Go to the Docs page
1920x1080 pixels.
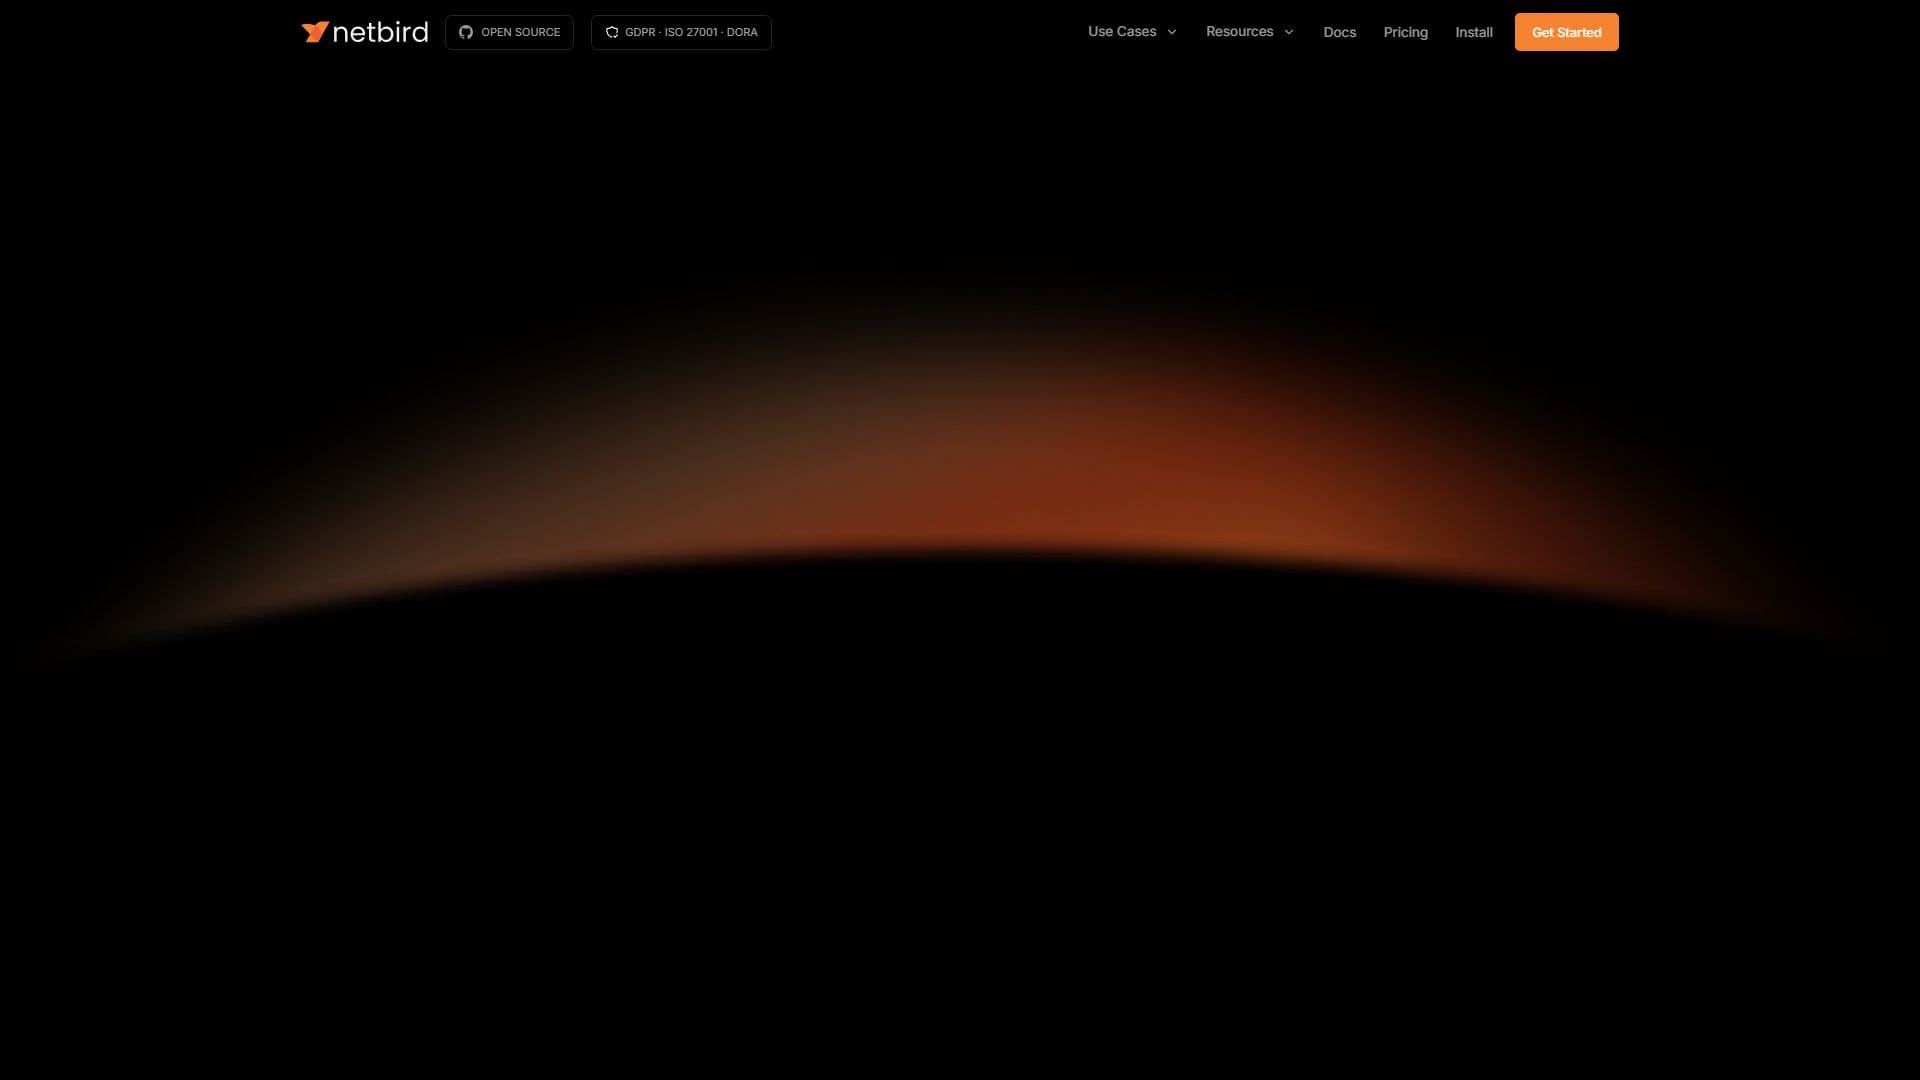[1339, 32]
